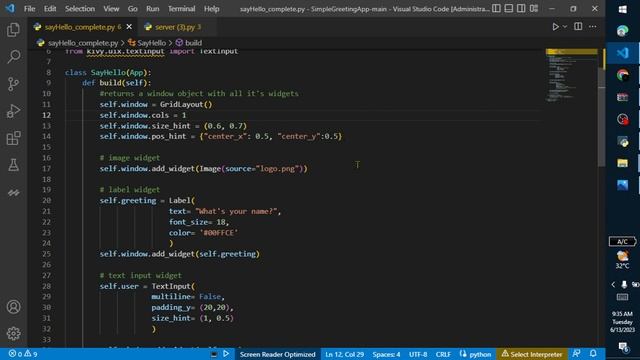640x360 pixels.
Task: Open the Edit menu
Action: [50, 9]
